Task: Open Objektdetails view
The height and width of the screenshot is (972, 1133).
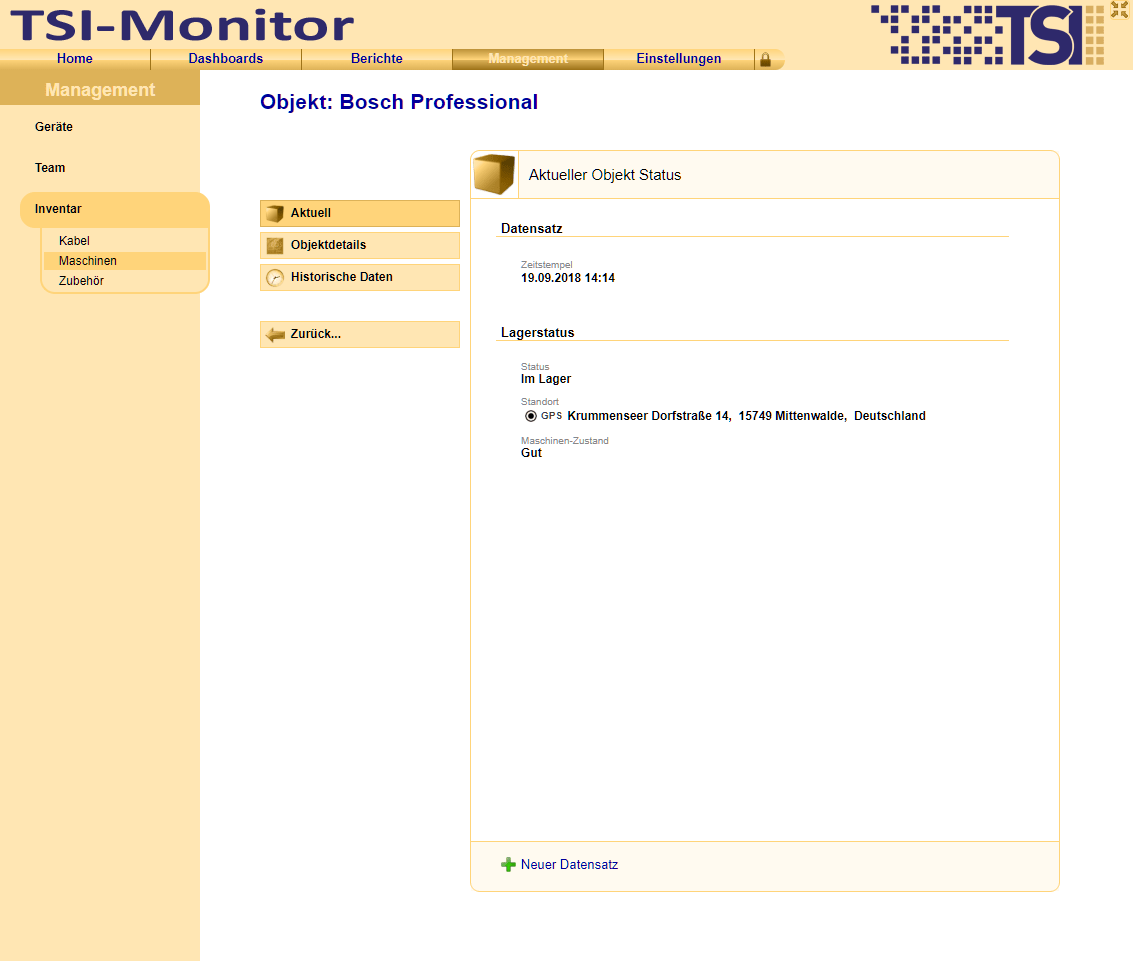Action: (x=360, y=246)
